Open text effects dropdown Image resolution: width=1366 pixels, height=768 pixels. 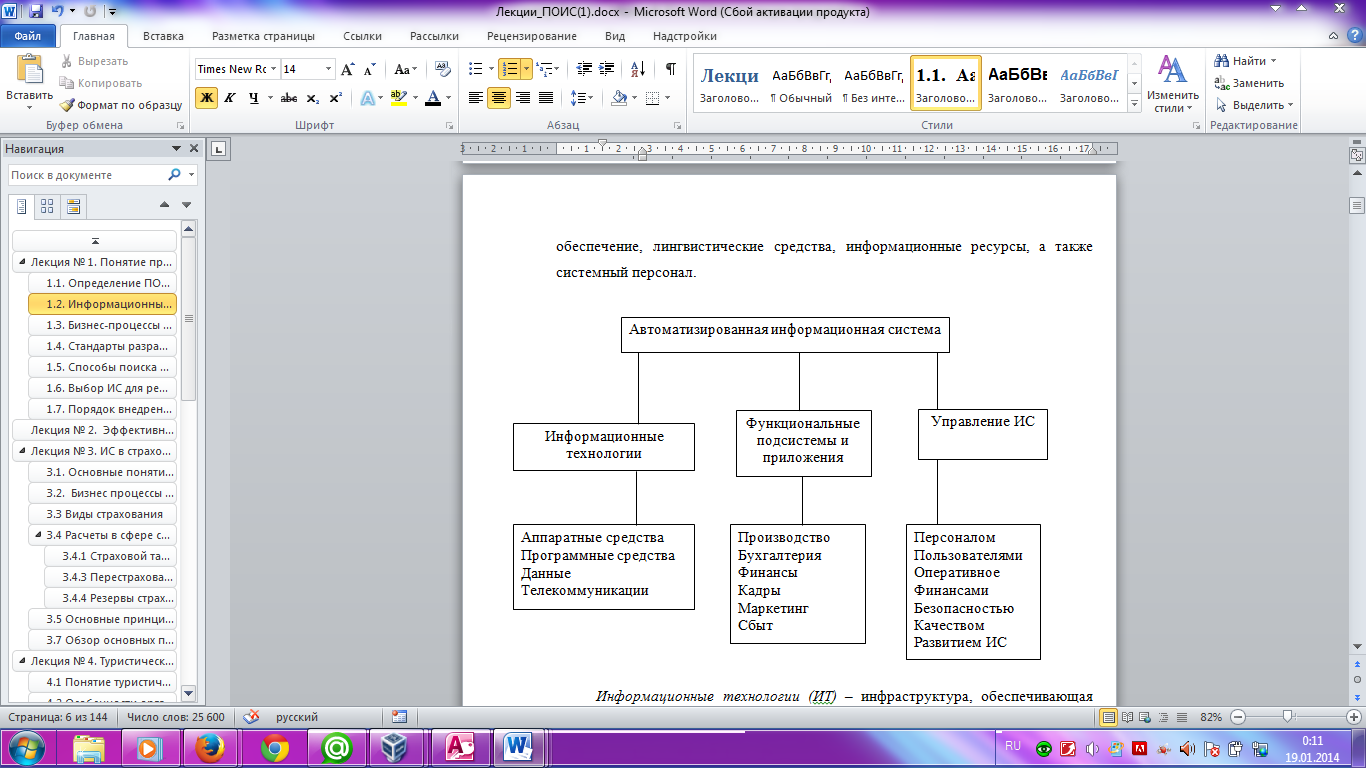pyautogui.click(x=371, y=98)
